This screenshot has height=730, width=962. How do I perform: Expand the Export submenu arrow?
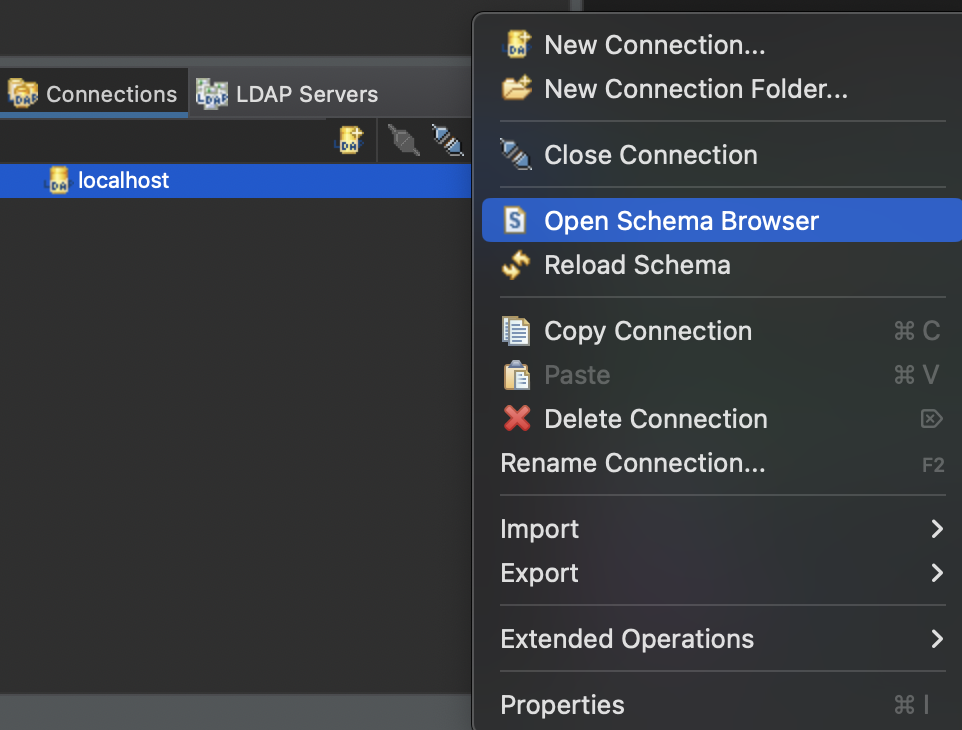(936, 573)
